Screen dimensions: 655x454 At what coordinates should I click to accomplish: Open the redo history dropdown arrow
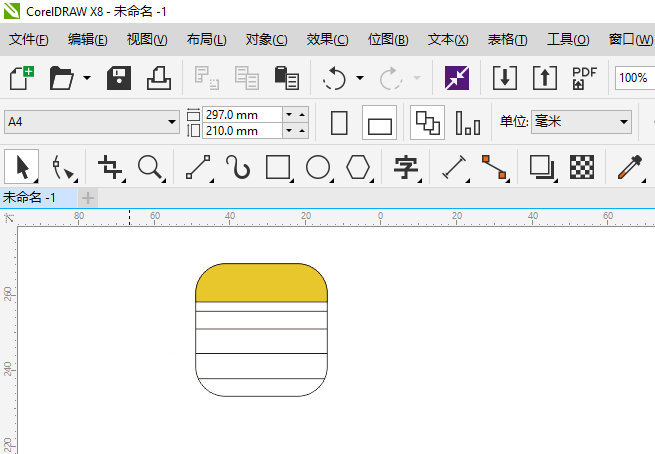click(x=416, y=78)
